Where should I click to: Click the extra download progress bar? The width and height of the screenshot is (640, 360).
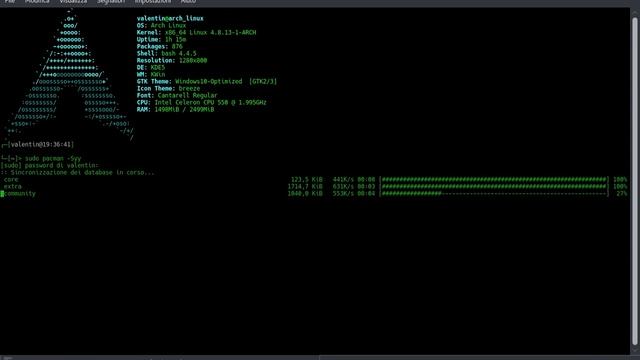[494, 187]
